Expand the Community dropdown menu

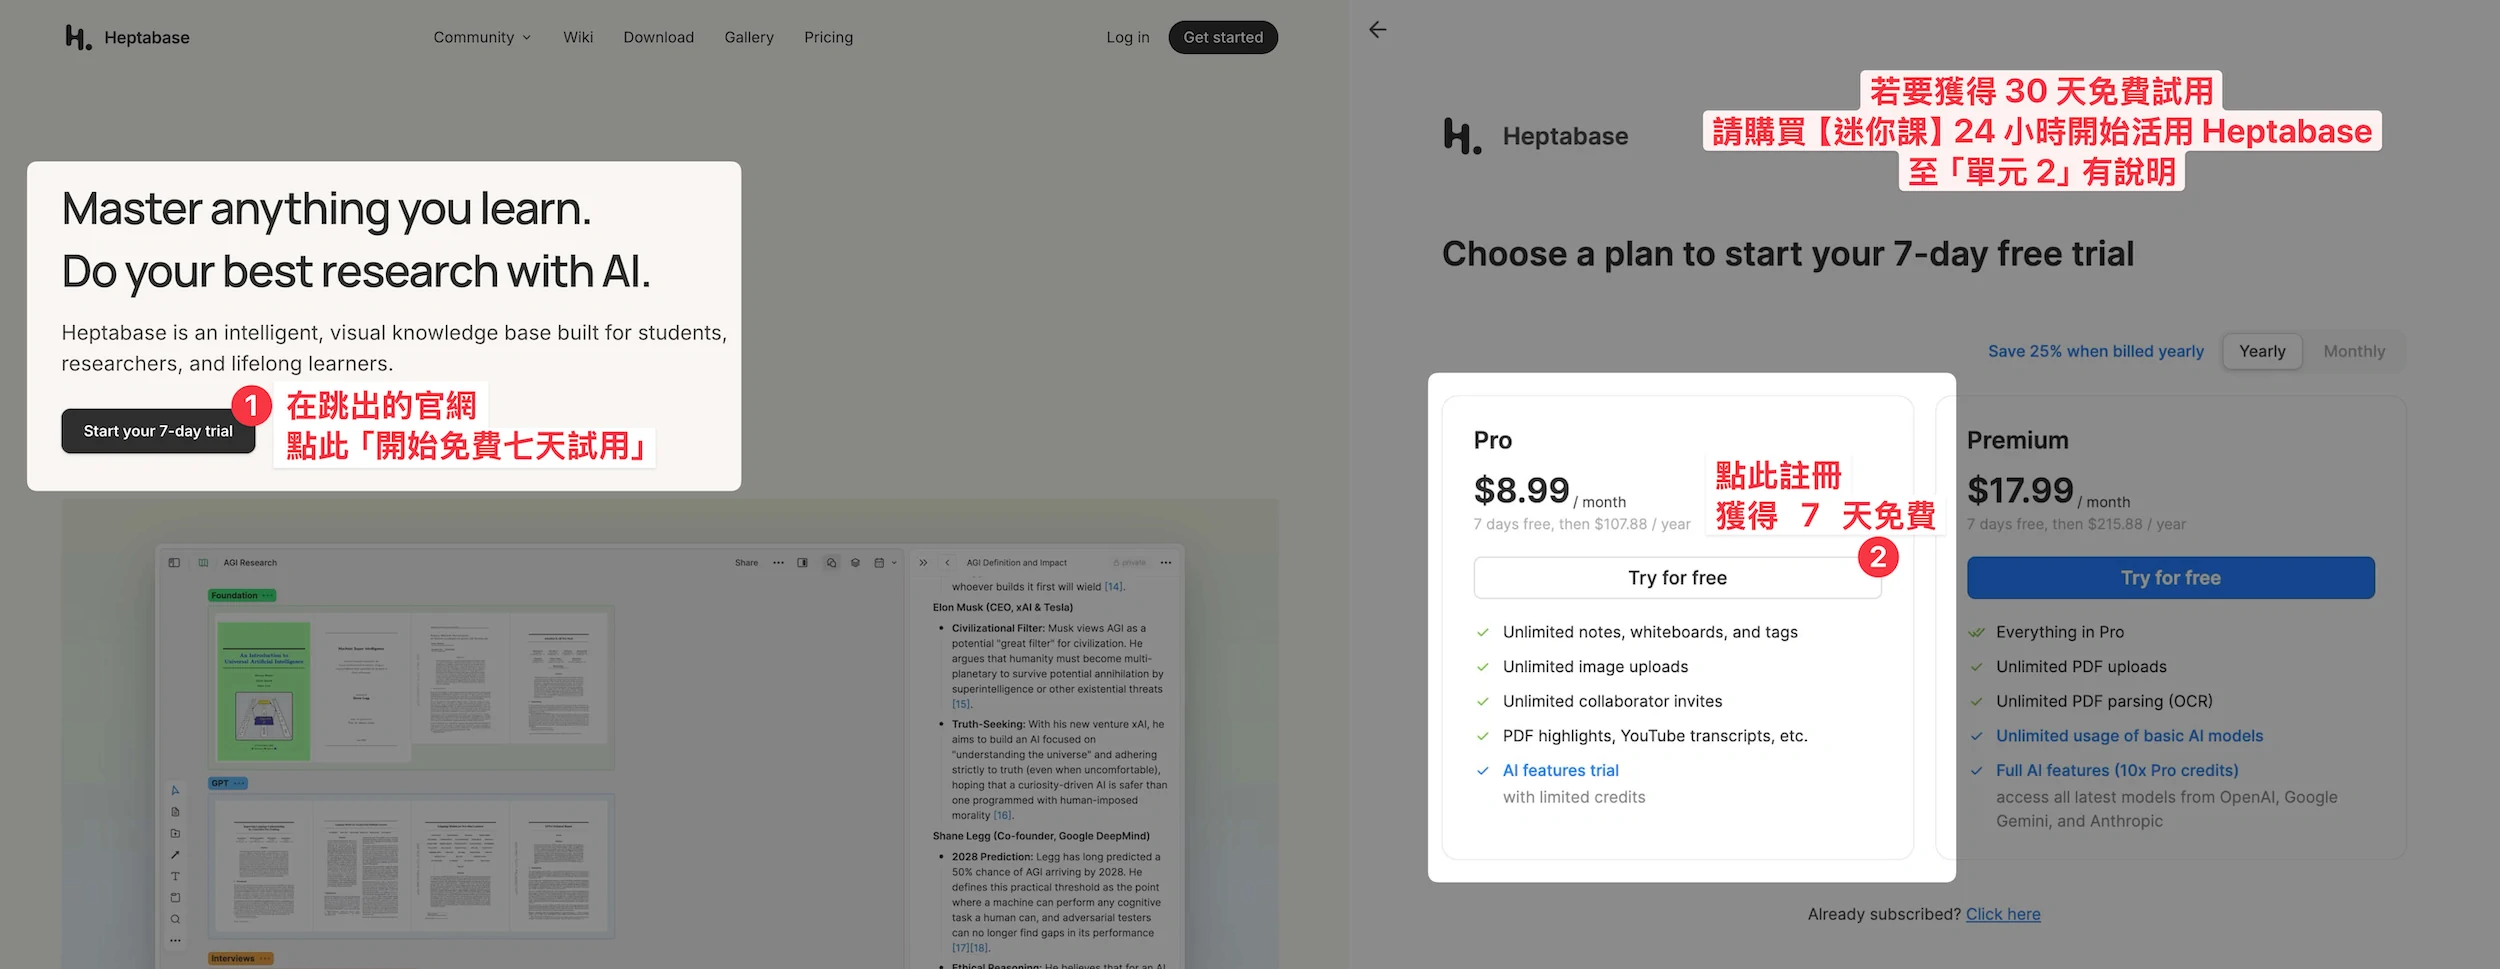click(482, 38)
